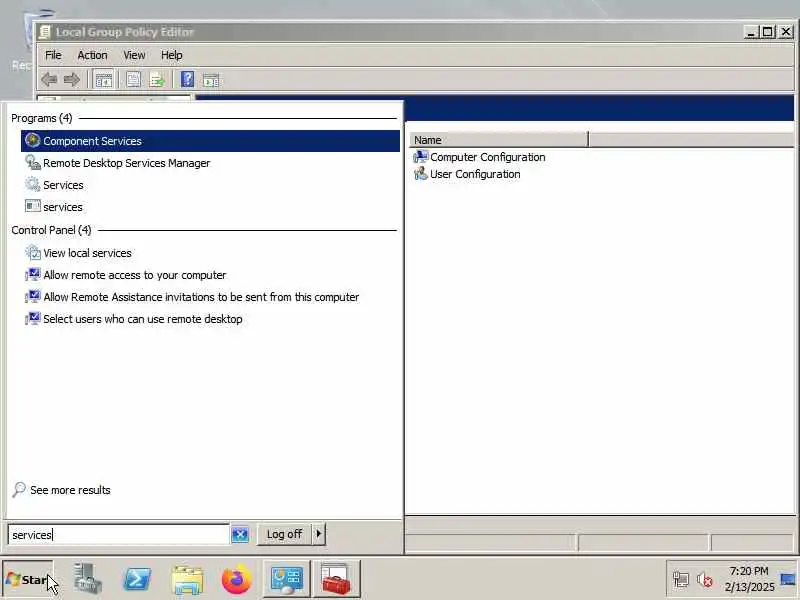This screenshot has height=600, width=800.
Task: Select User Configuration in the list
Action: (x=467, y=174)
